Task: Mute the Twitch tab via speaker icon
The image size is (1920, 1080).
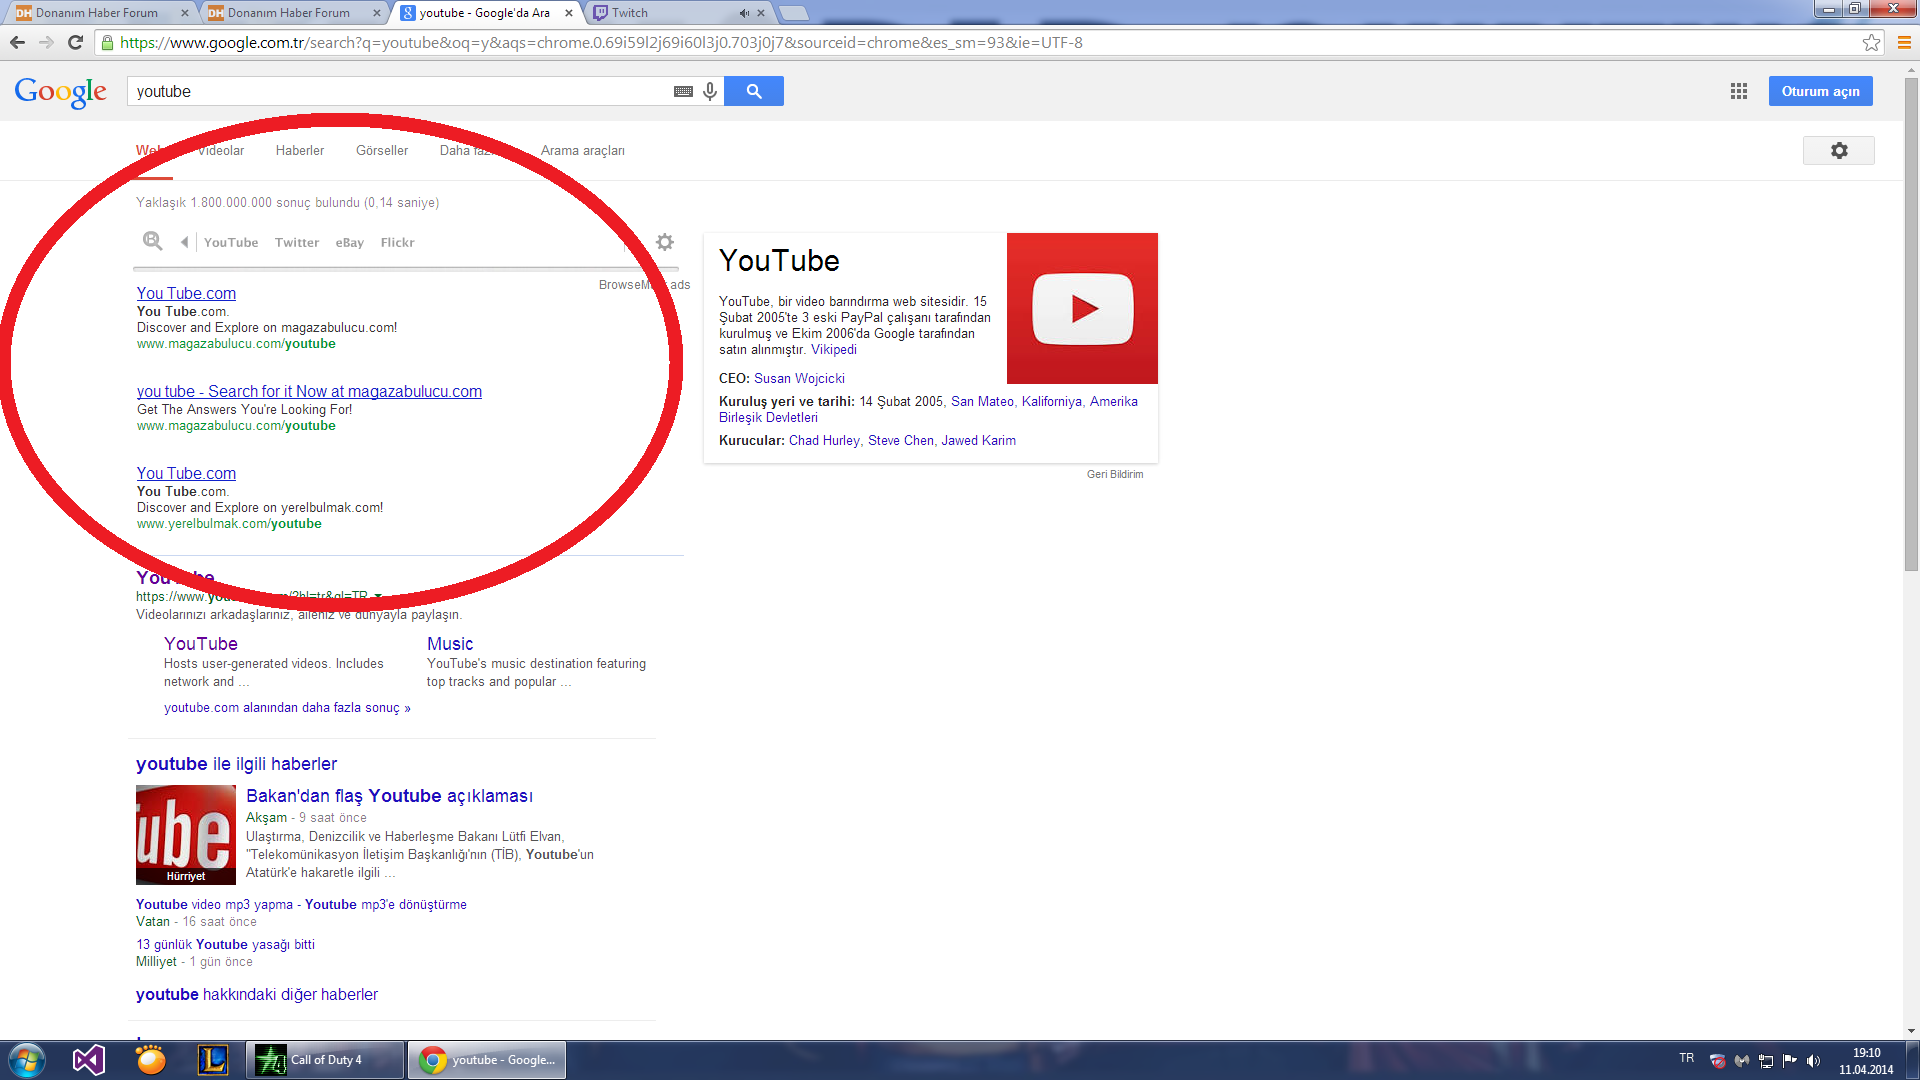Action: [x=744, y=13]
